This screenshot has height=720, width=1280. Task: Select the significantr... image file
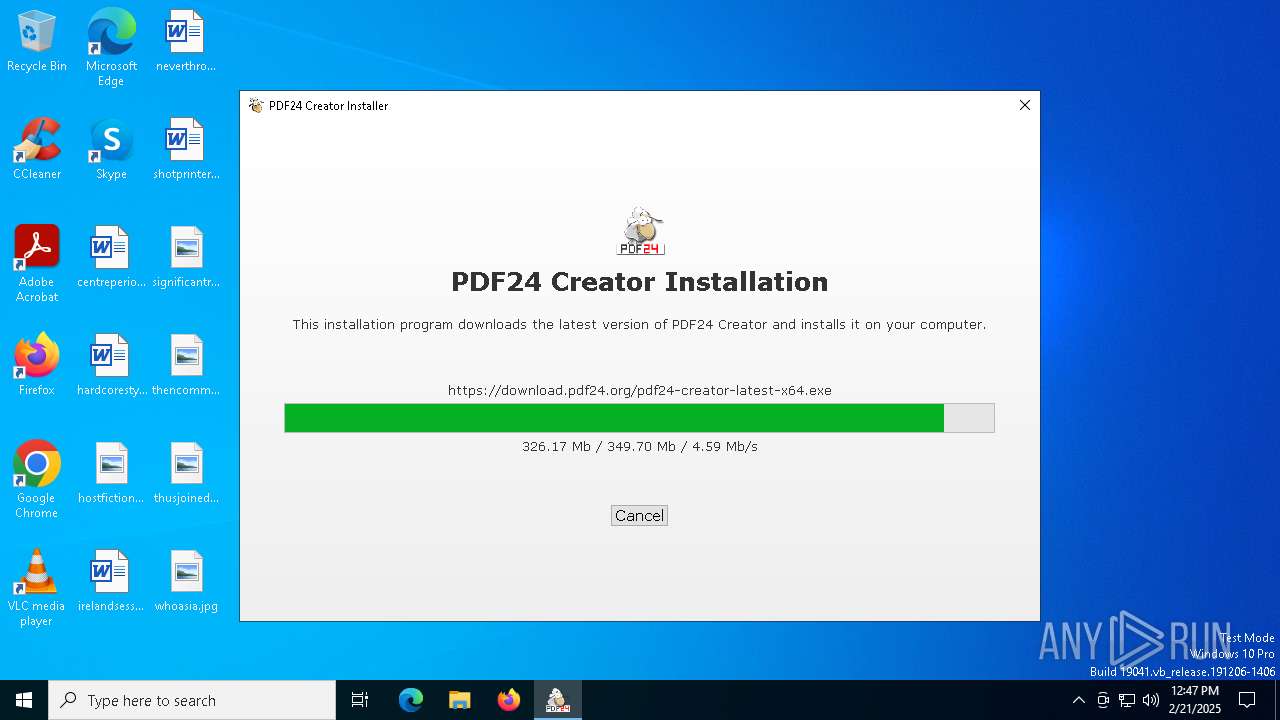tap(186, 258)
